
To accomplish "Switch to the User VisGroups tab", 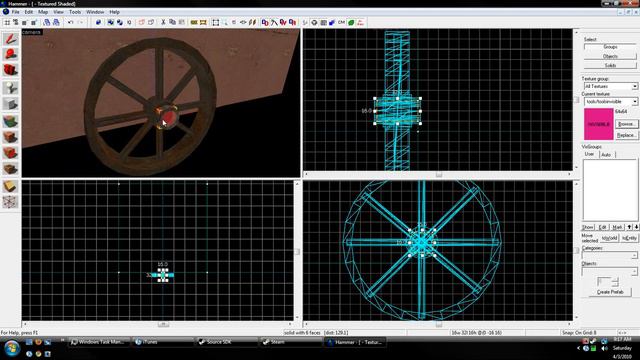I will click(589, 154).
